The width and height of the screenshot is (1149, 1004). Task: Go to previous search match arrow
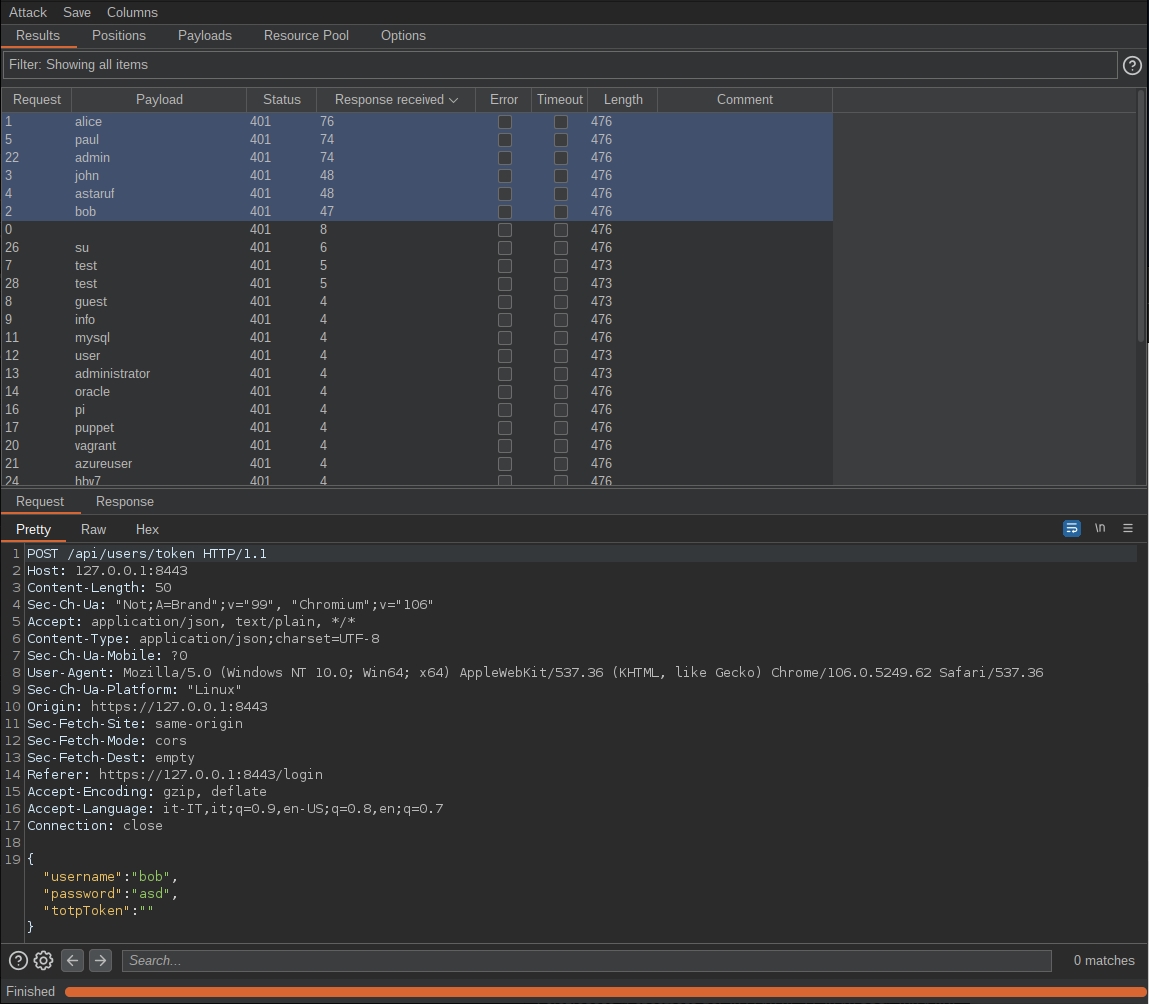(72, 960)
